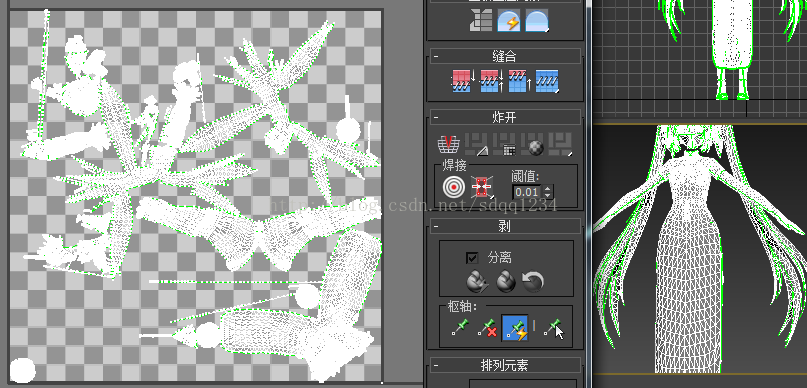The height and width of the screenshot is (388, 807).
Task: Click the Target Weld bullseye icon in 焊接
Action: pyautogui.click(x=453, y=187)
